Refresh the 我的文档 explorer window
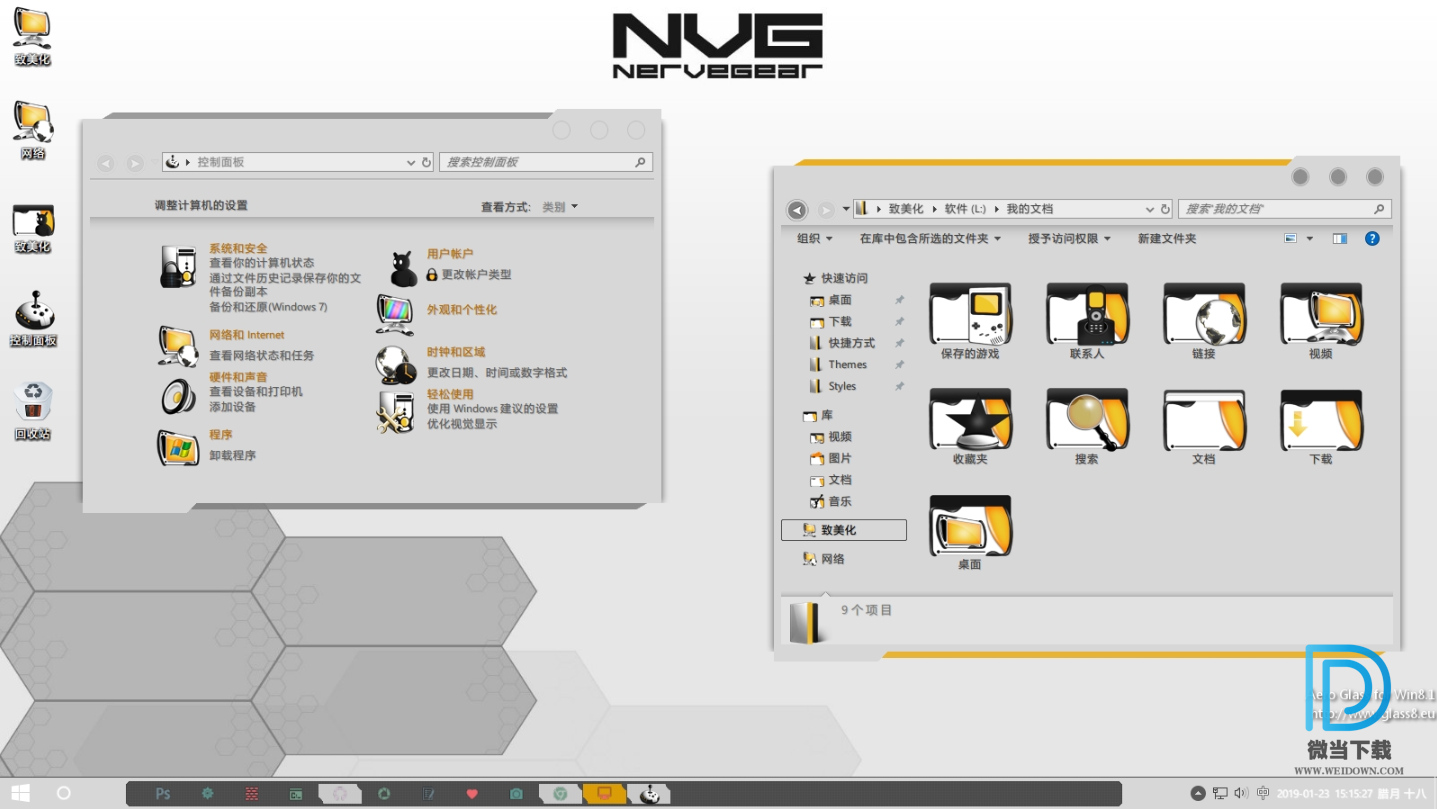Screen dimensions: 1437x809 tap(1165, 209)
